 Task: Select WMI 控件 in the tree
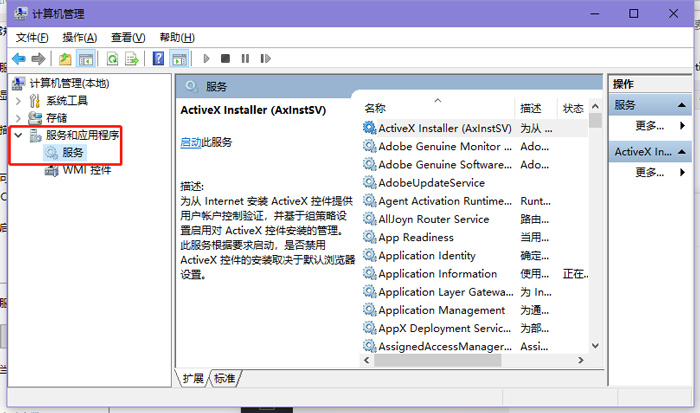(x=86, y=169)
